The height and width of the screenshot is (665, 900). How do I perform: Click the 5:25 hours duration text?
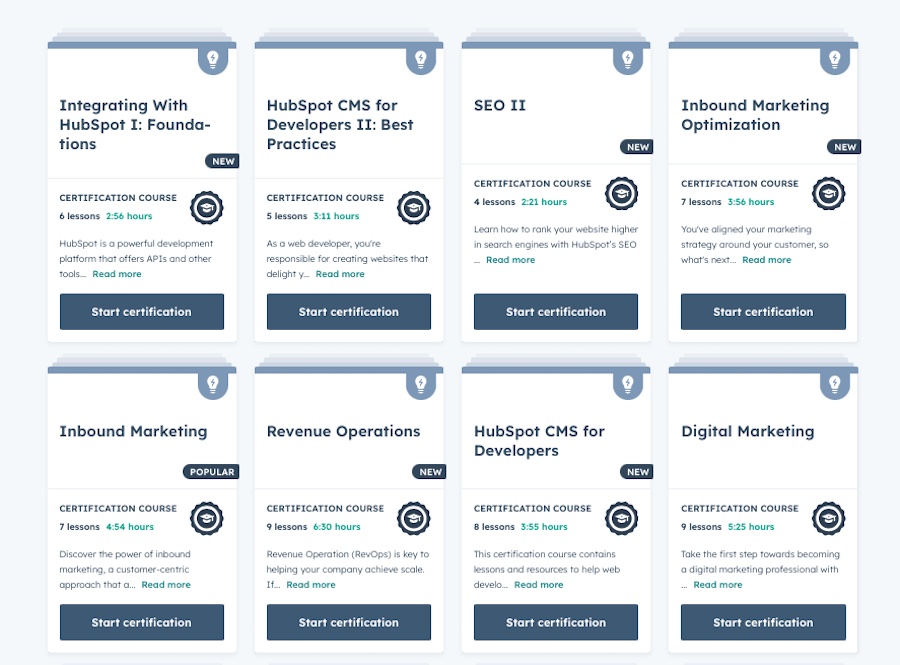point(751,527)
